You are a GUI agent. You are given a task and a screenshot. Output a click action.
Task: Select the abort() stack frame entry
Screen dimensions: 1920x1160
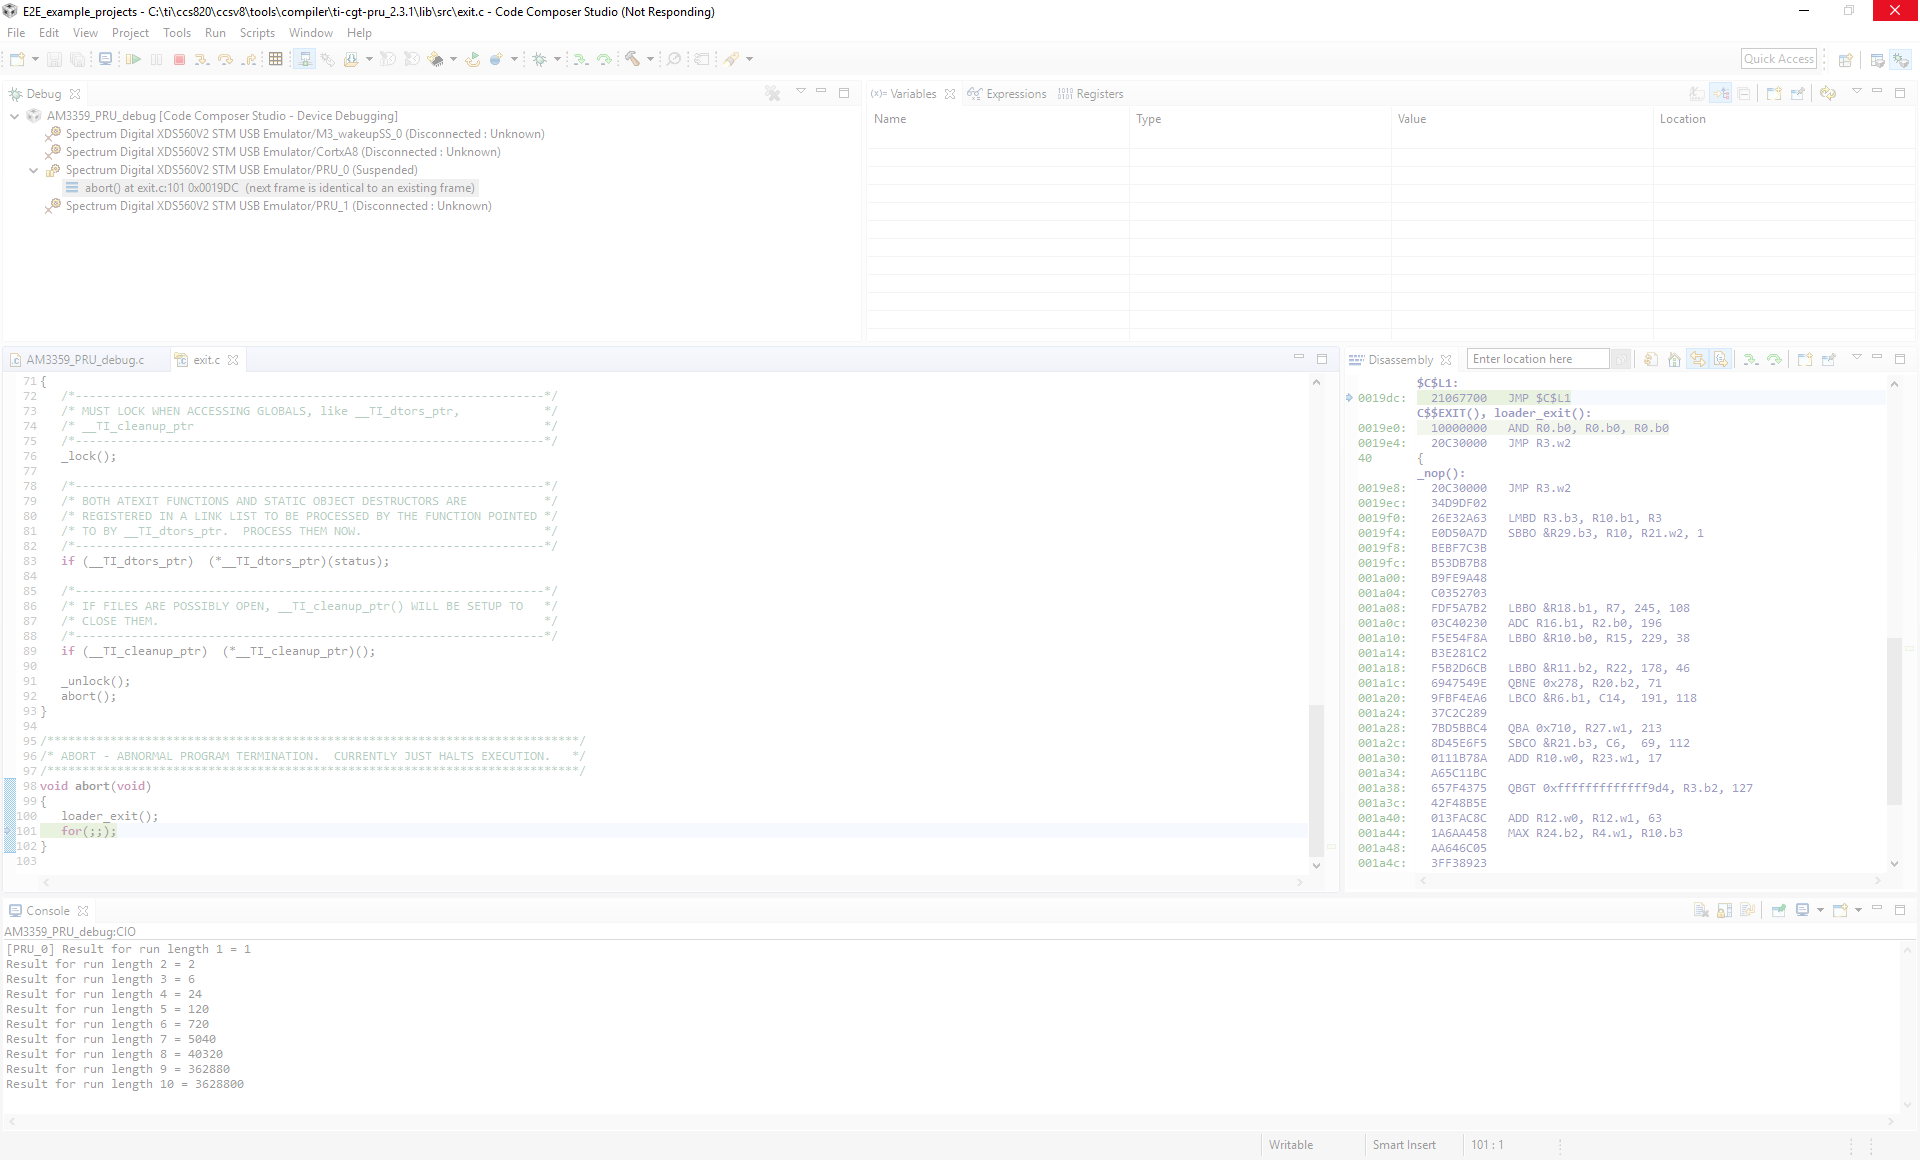279,188
